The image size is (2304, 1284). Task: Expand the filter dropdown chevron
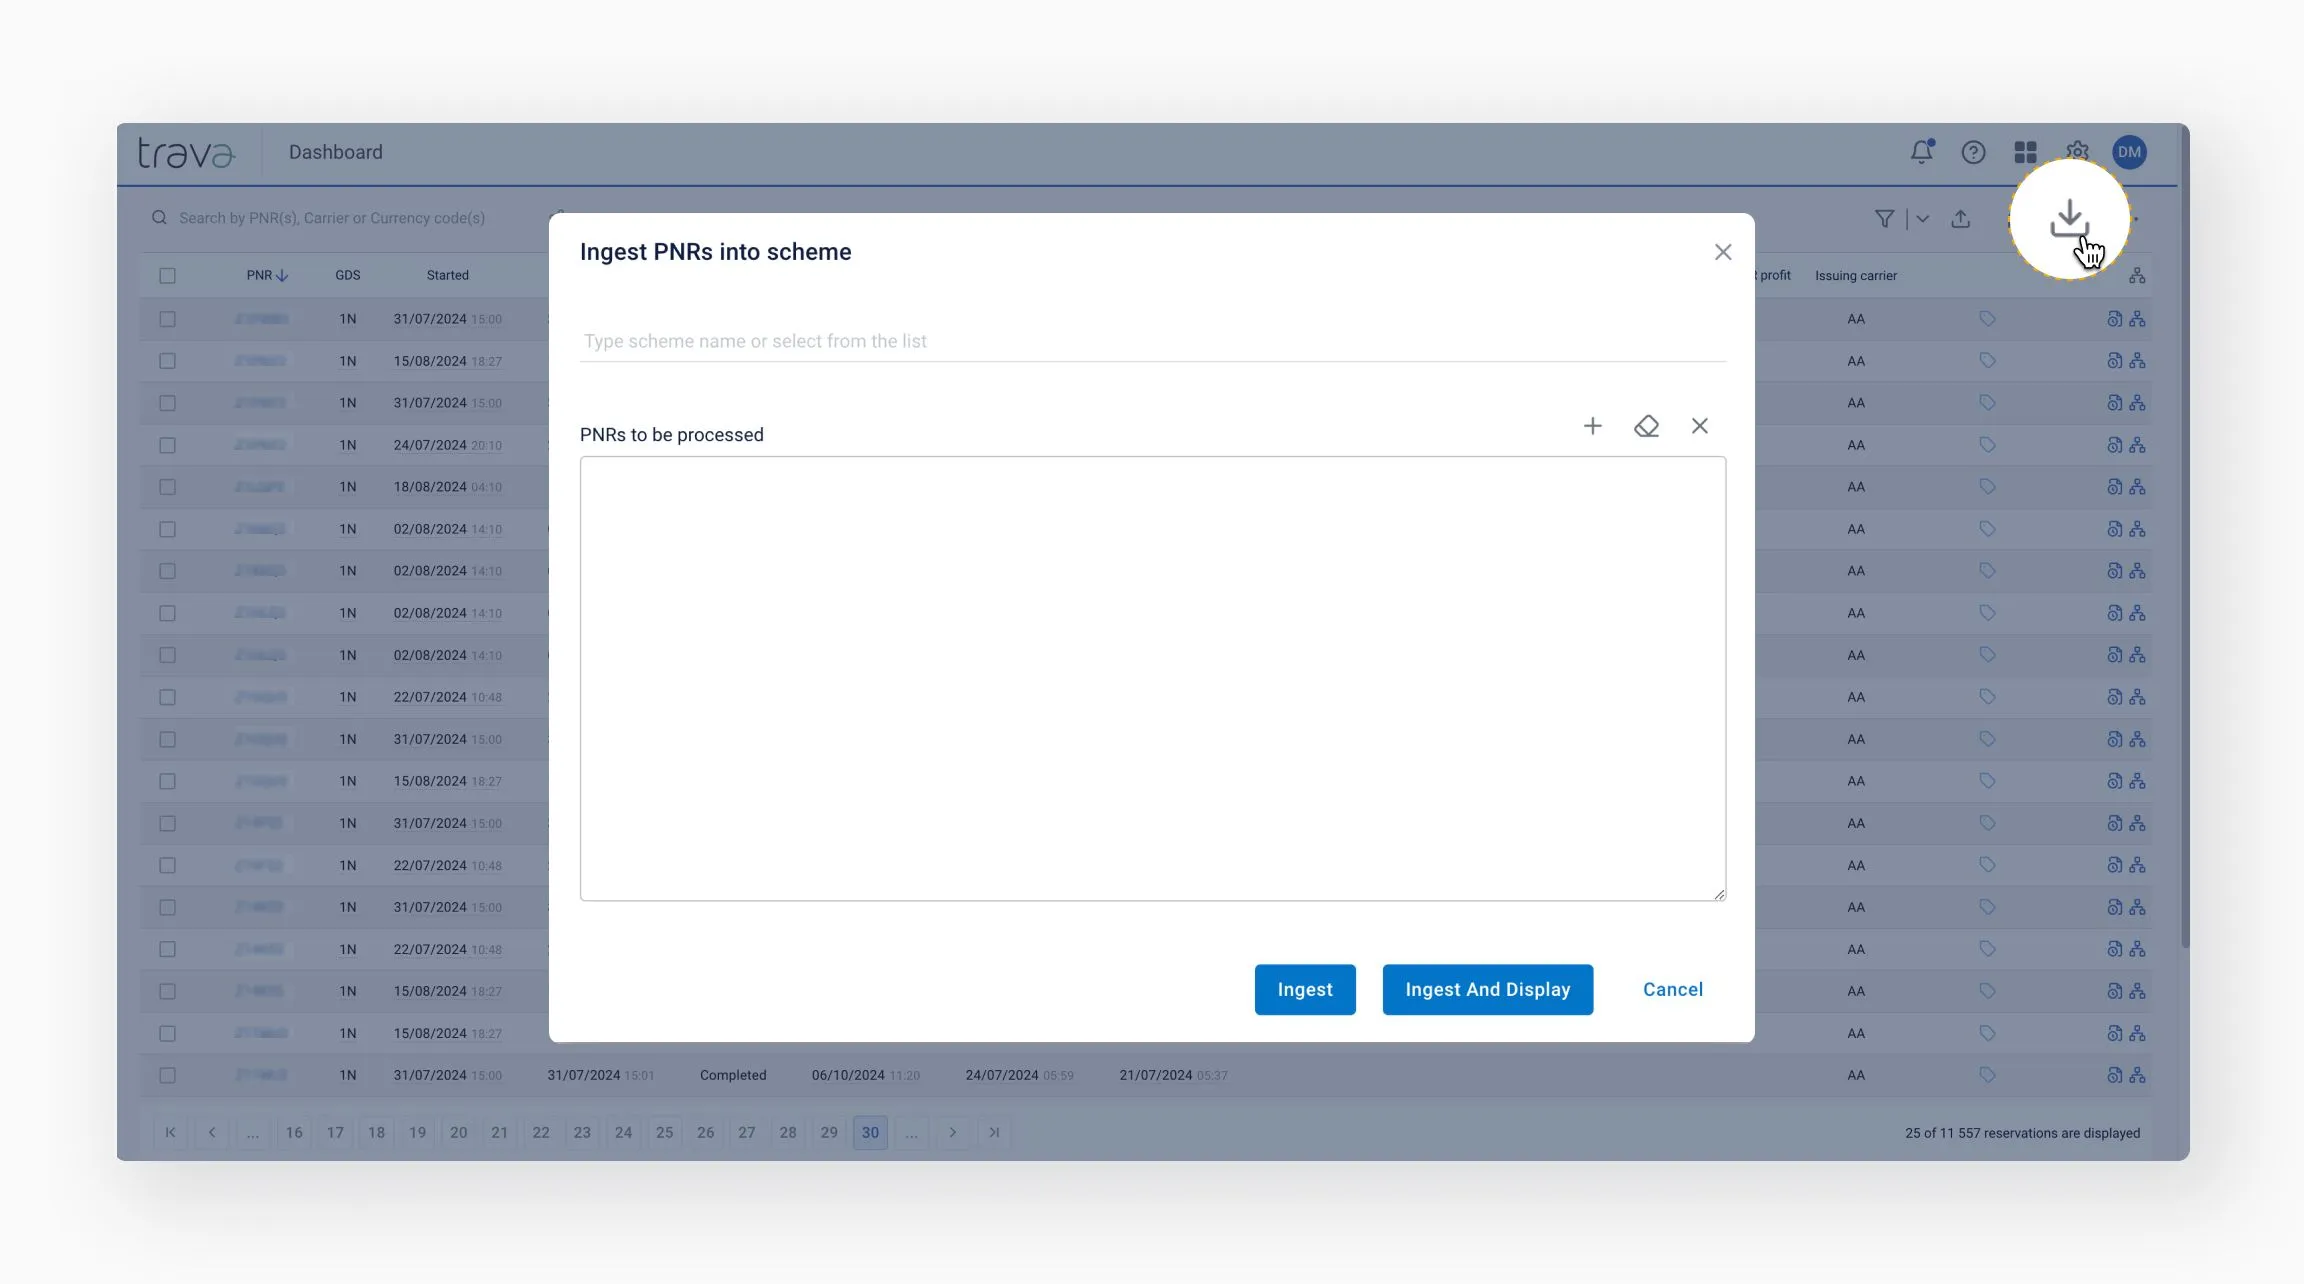(x=1922, y=219)
